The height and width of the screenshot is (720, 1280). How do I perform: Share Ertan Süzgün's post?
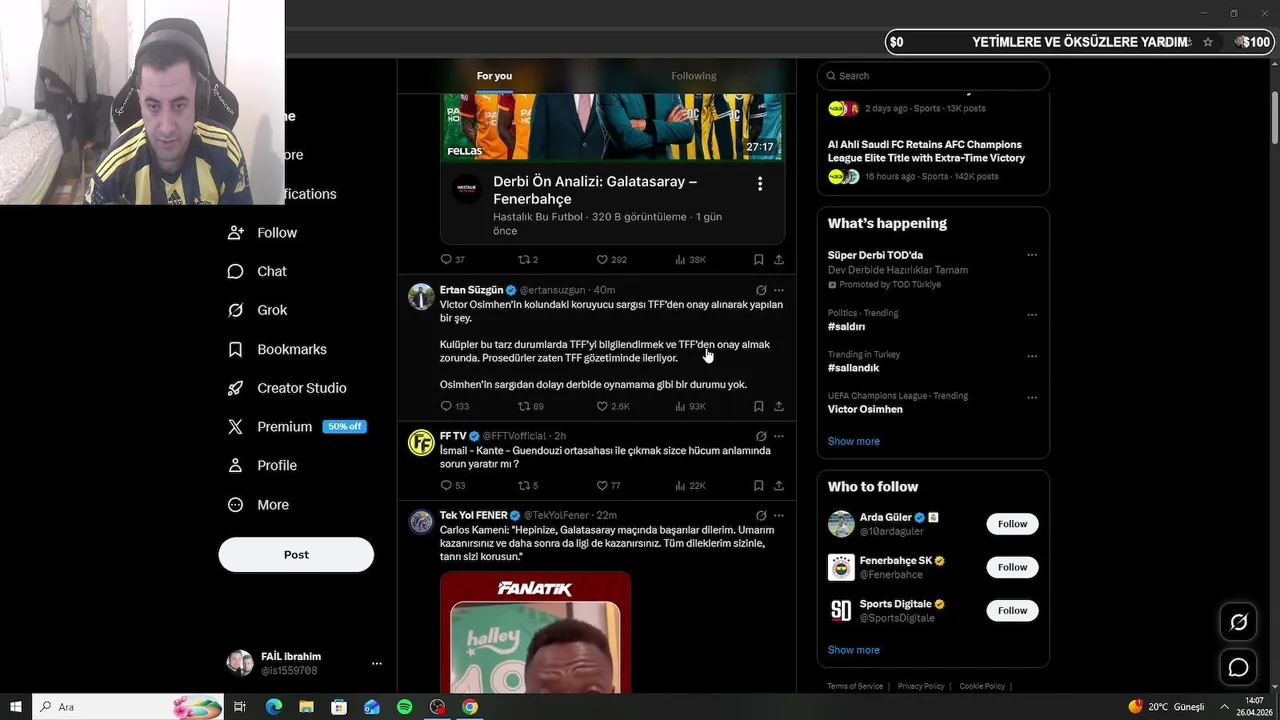tap(779, 407)
